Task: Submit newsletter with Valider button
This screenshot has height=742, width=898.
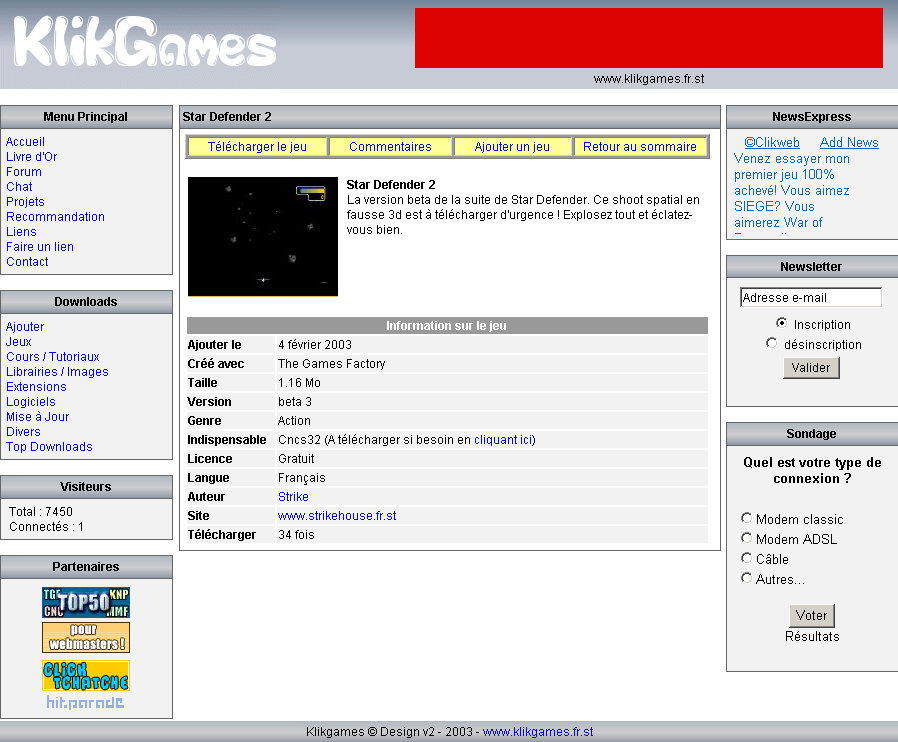Action: tap(811, 368)
